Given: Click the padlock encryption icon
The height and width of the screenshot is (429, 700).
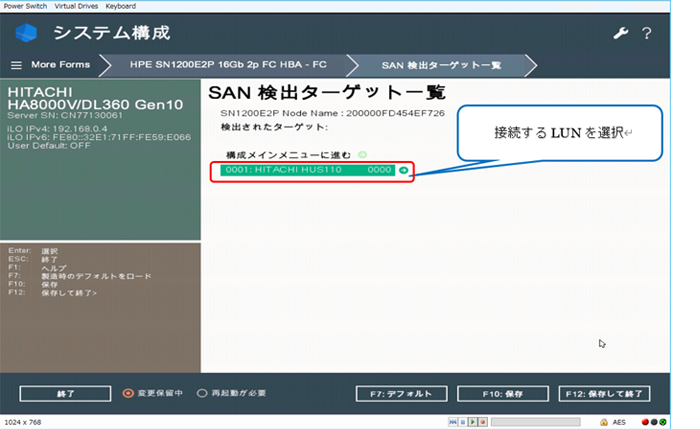Looking at the screenshot, I should (604, 422).
